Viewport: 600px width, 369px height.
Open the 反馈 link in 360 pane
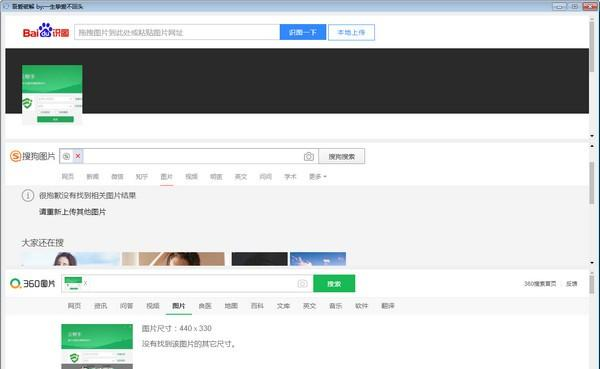[571, 284]
